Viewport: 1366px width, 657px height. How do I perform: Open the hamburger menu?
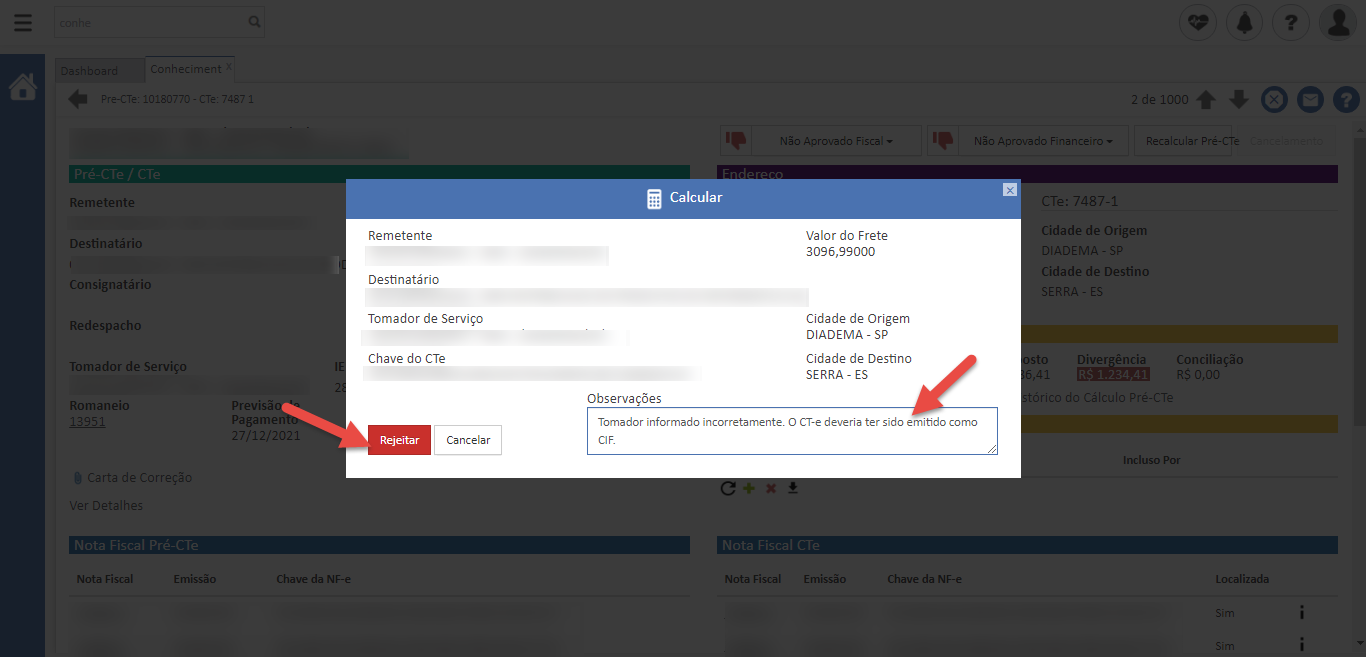[x=22, y=22]
